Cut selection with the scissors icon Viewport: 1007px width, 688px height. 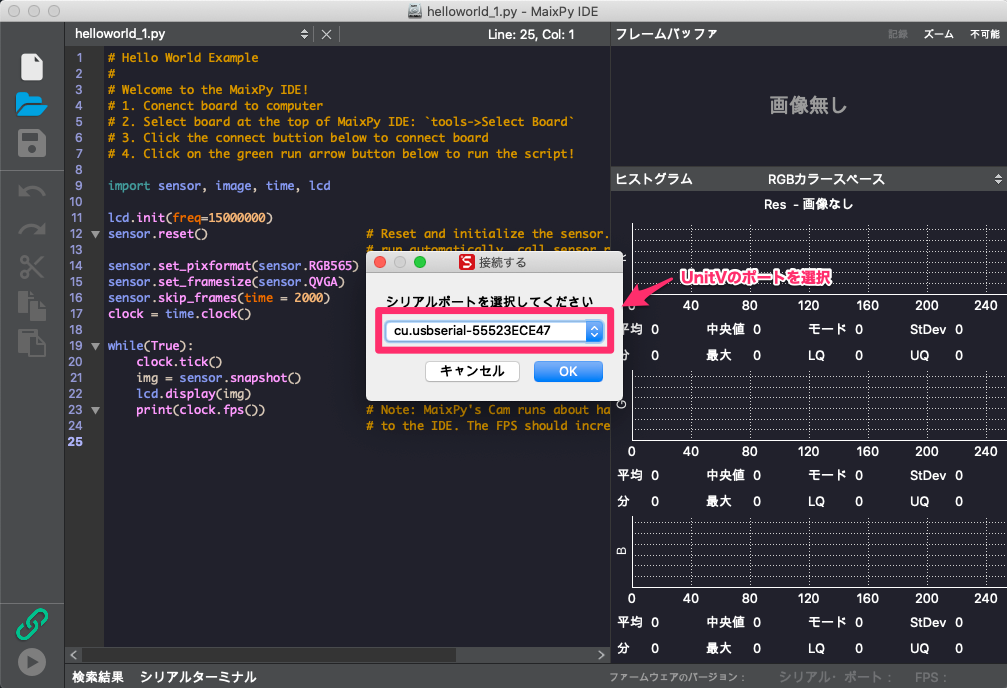coord(32,266)
